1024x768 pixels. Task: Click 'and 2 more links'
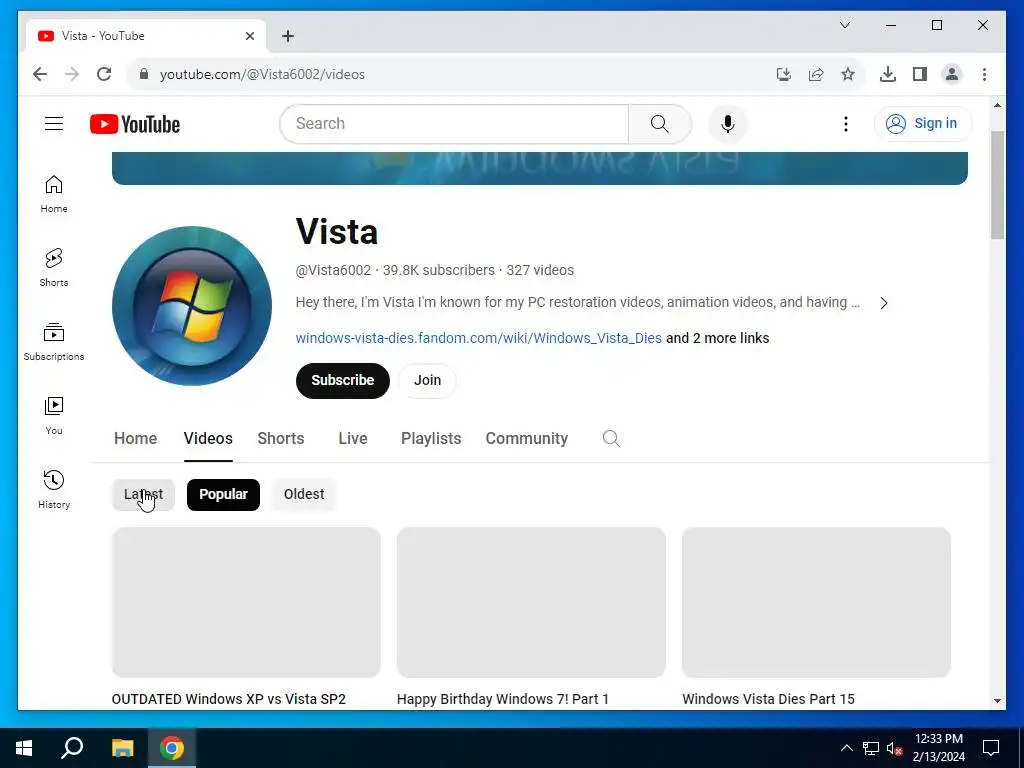(x=718, y=338)
